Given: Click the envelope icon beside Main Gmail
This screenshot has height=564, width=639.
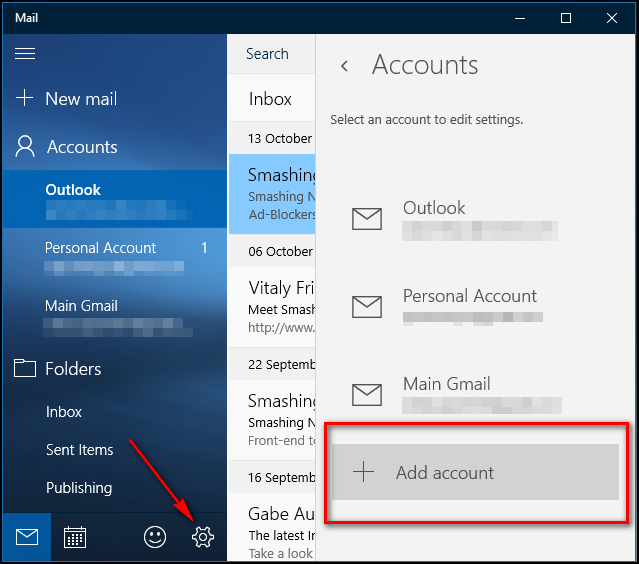Looking at the screenshot, I should (x=367, y=394).
